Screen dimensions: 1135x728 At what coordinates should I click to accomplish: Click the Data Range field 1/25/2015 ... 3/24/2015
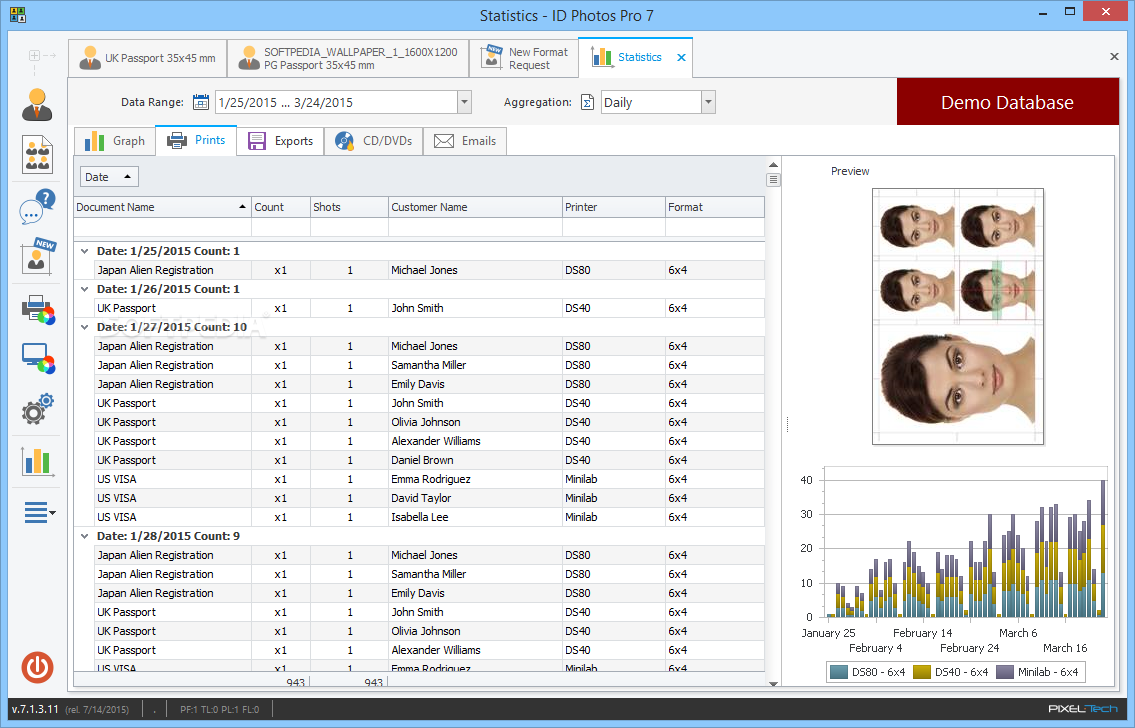point(337,102)
